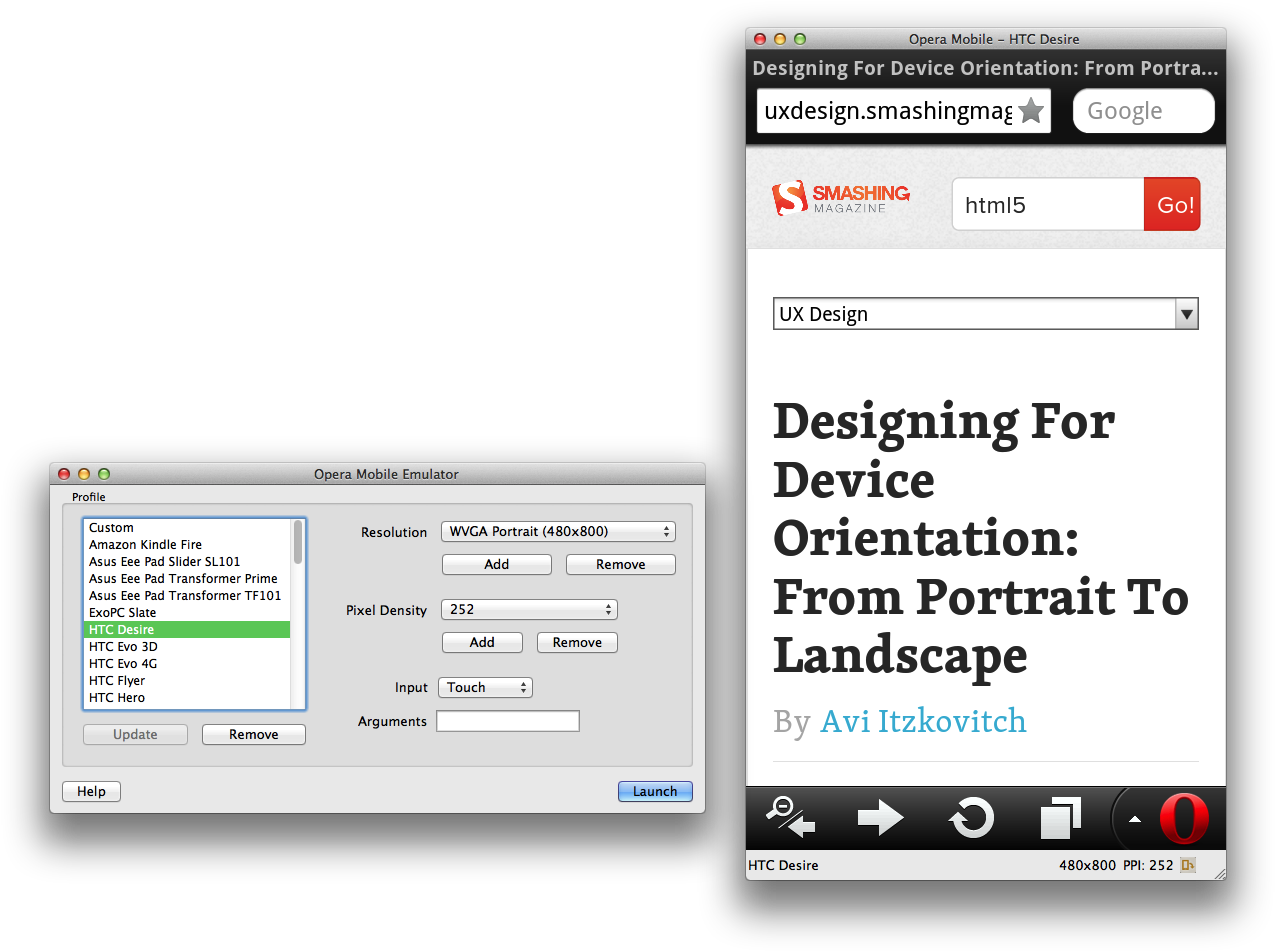Viewport: 1275px width, 951px height.
Task: Open Help in Opera Mobile Emulator
Action: coord(91,792)
